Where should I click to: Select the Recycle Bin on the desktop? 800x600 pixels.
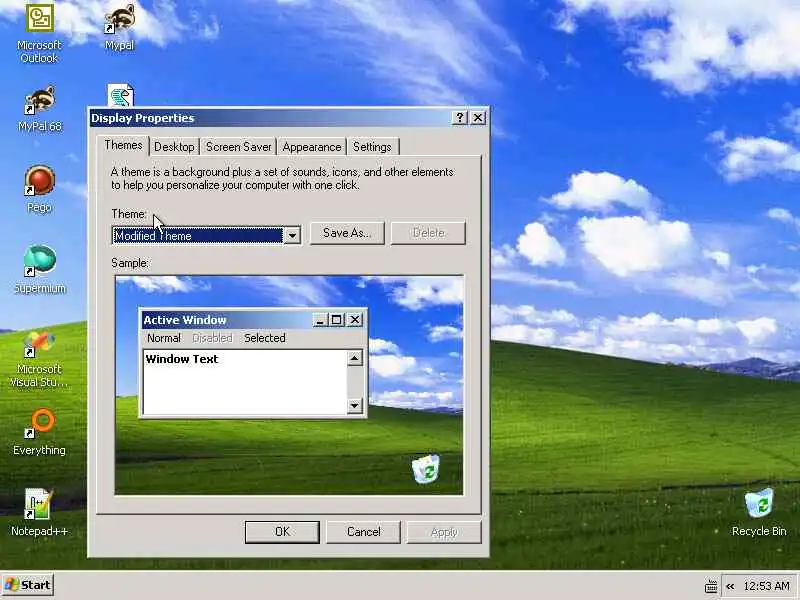(759, 512)
